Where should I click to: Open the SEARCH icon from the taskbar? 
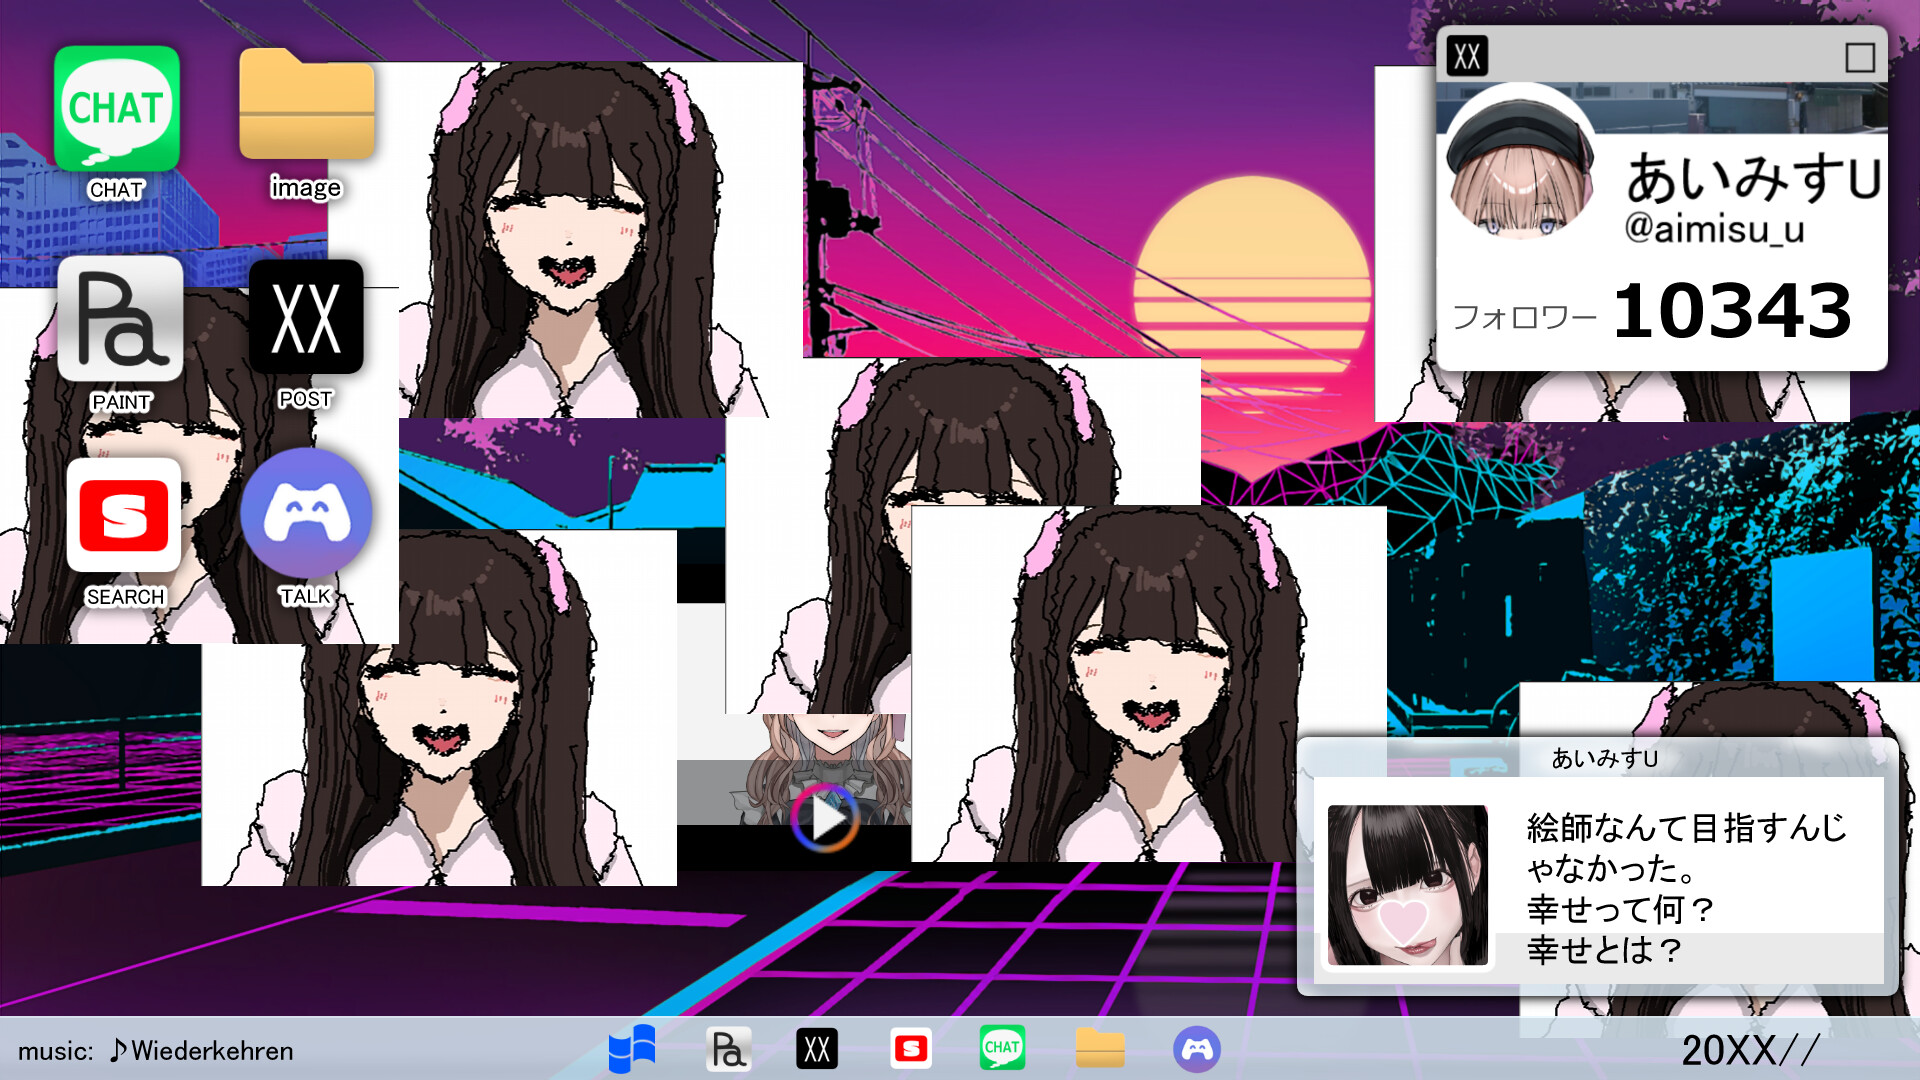(x=911, y=1049)
